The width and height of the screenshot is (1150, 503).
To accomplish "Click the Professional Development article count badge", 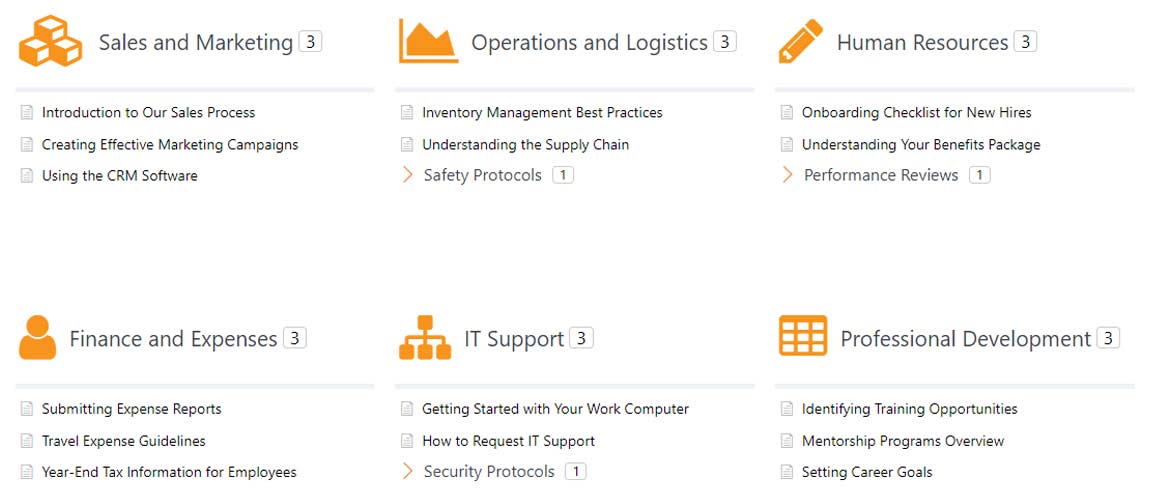I will coord(1107,338).
